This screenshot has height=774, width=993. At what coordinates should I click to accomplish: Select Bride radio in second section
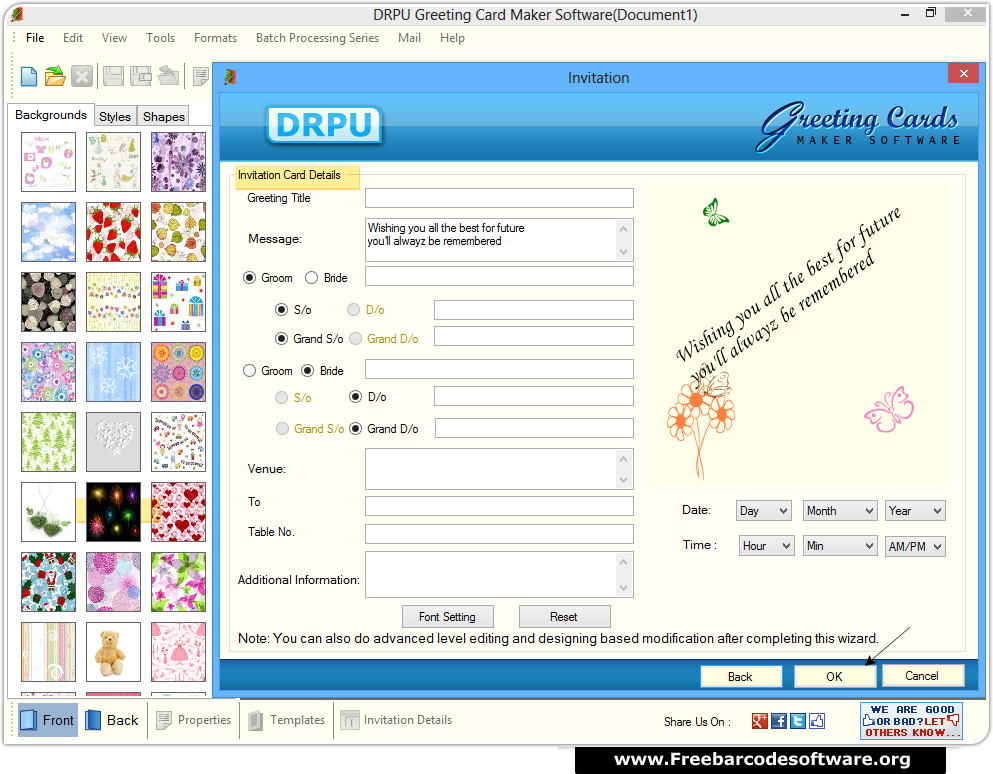(x=308, y=371)
